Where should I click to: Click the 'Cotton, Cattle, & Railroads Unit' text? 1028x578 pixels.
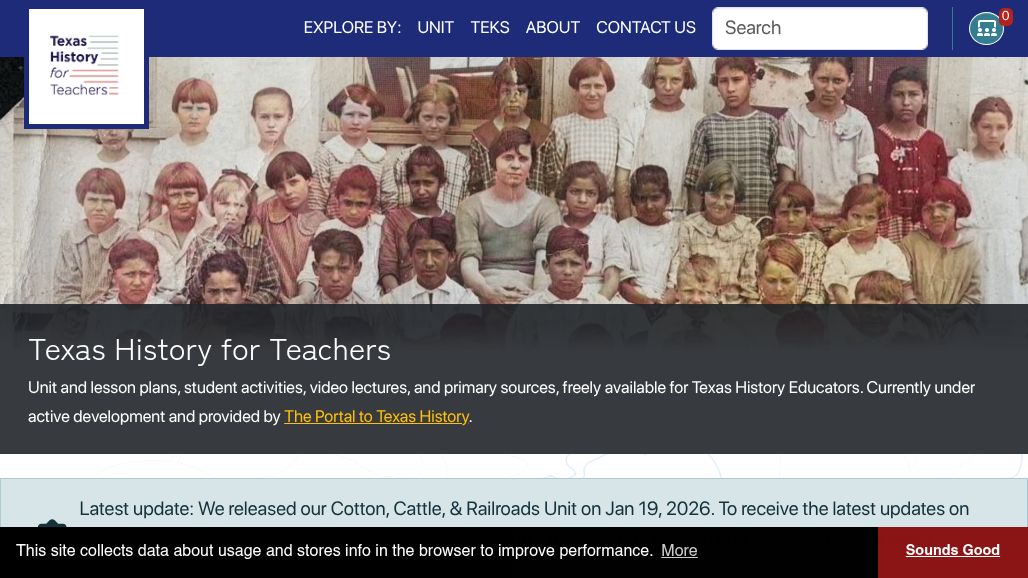click(x=454, y=509)
